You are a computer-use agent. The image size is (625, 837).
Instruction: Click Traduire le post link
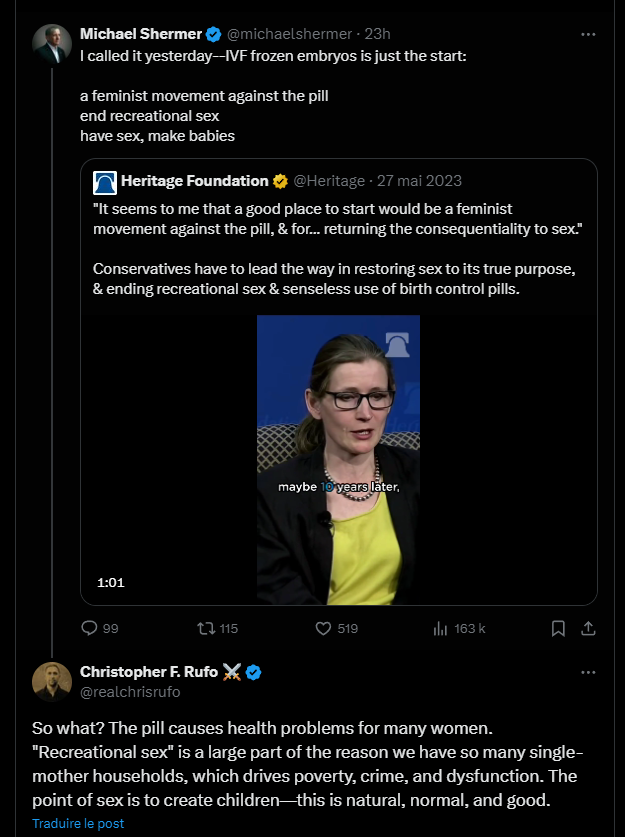pyautogui.click(x=78, y=823)
